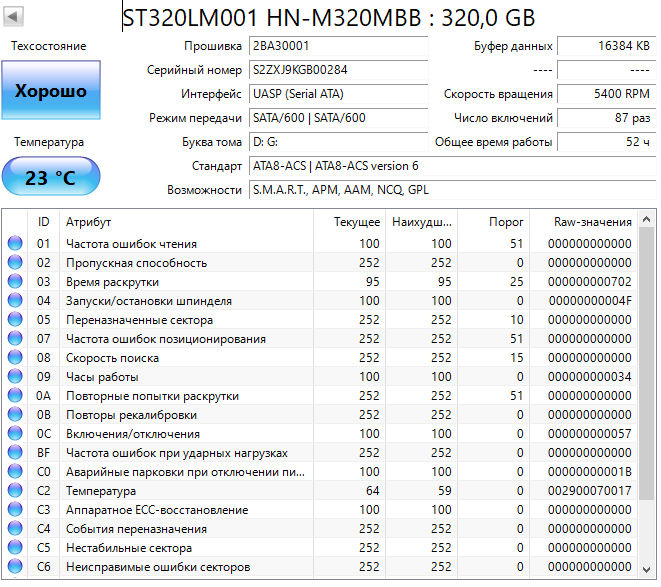Click the disk title ST320LM001 HN-M320MBB
661x587 pixels.
pyautogui.click(x=329, y=18)
